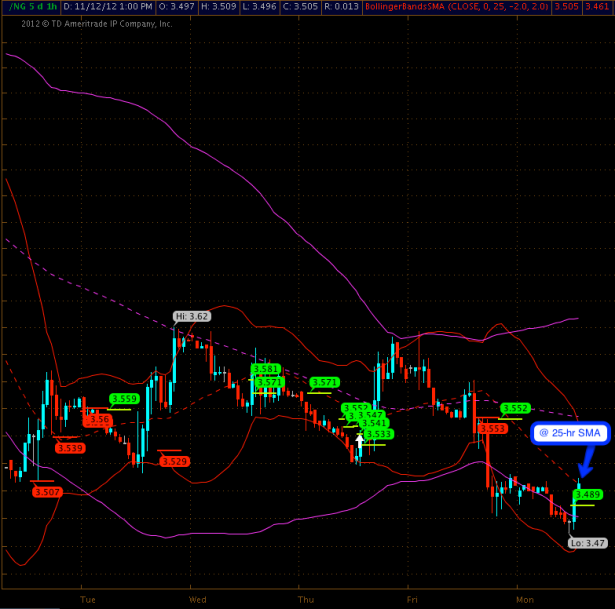The width and height of the screenshot is (615, 609).
Task: Click the /NG 5 d 1h symbol label
Action: click(30, 6)
